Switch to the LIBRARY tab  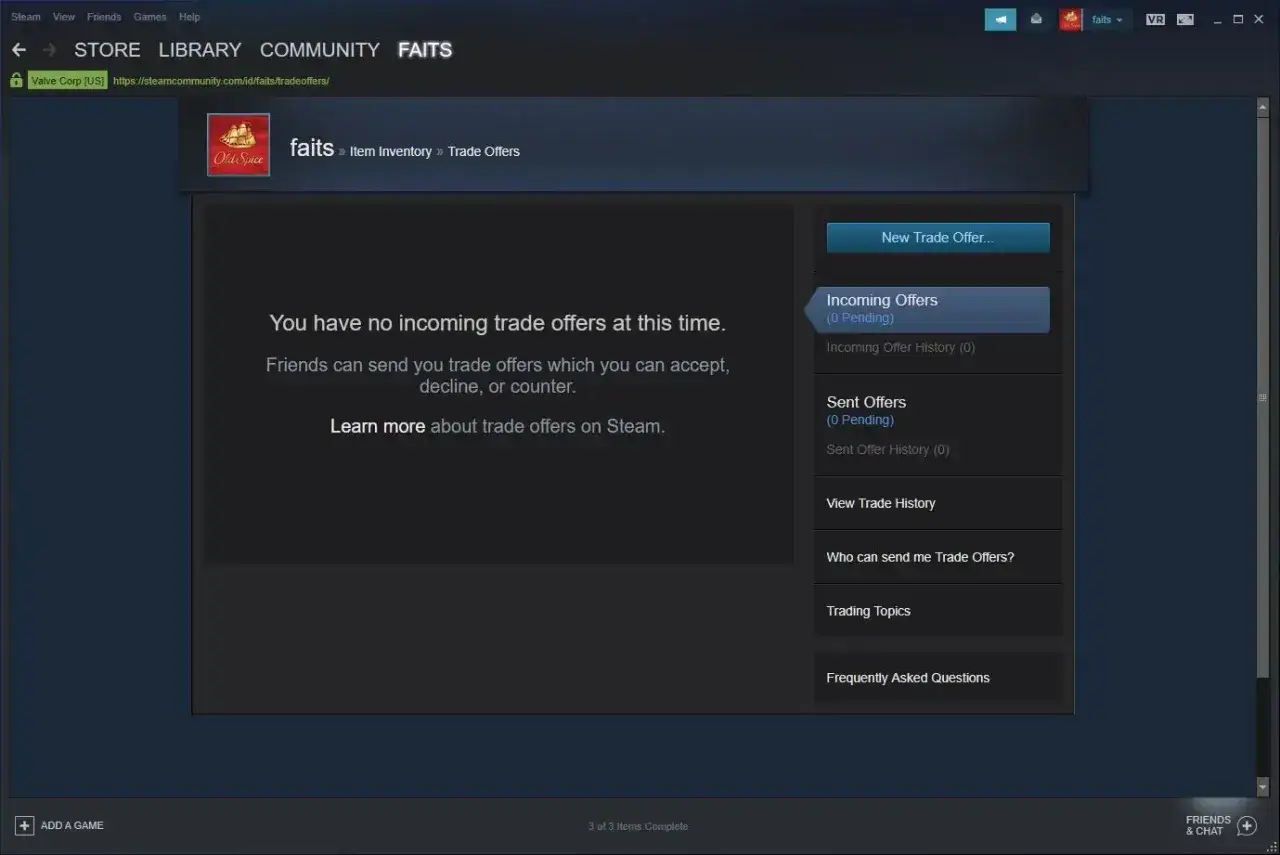(x=200, y=50)
